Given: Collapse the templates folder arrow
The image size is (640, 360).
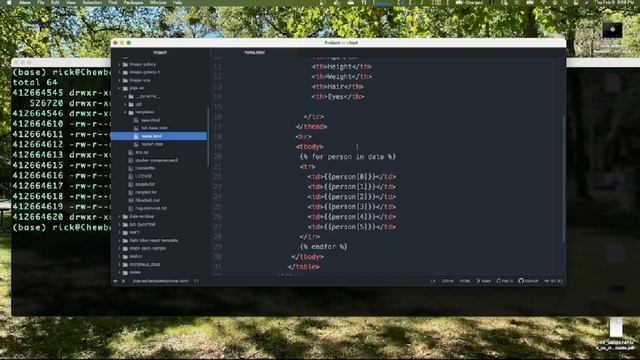Looking at the screenshot, I should 125,112.
